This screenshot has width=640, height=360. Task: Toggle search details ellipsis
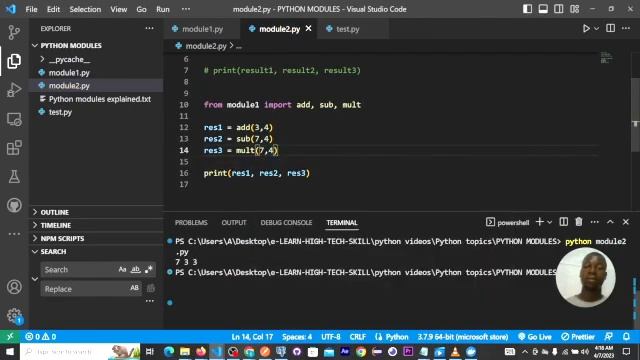point(150,301)
